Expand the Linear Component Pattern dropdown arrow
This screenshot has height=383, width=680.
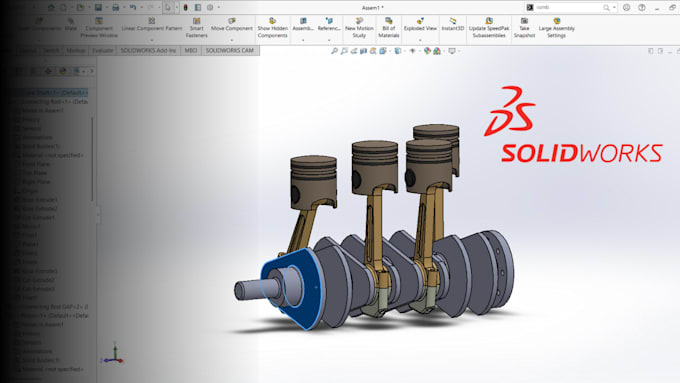(152, 40)
